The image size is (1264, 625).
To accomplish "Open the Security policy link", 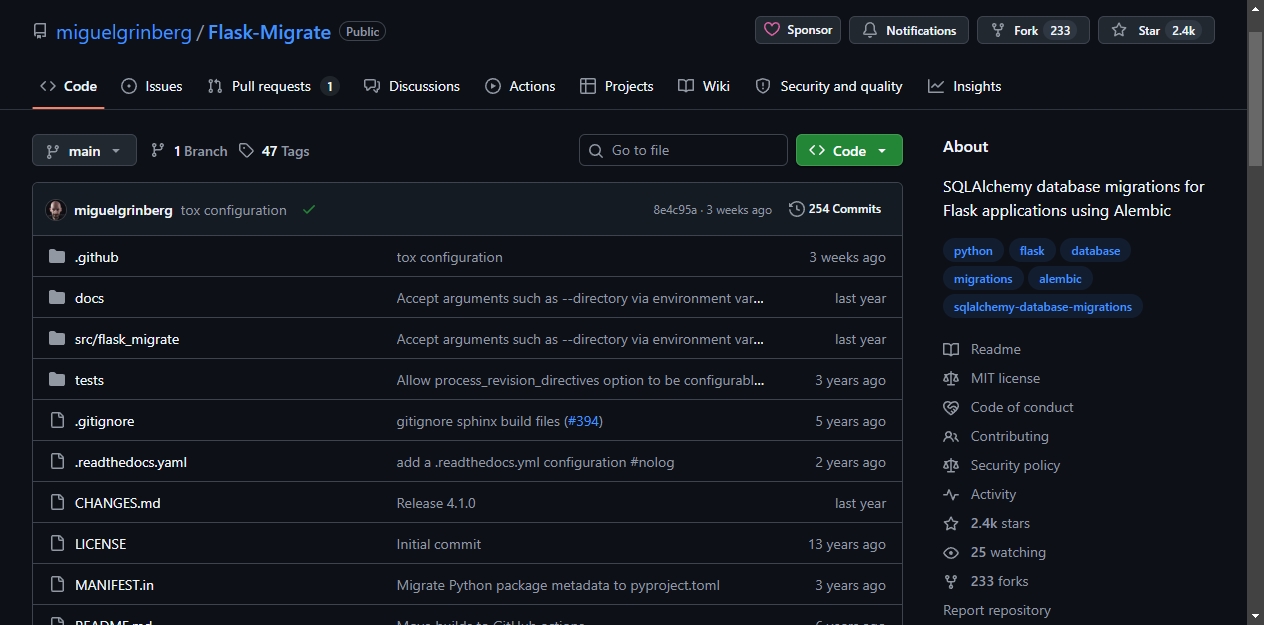I will 1002,465.
